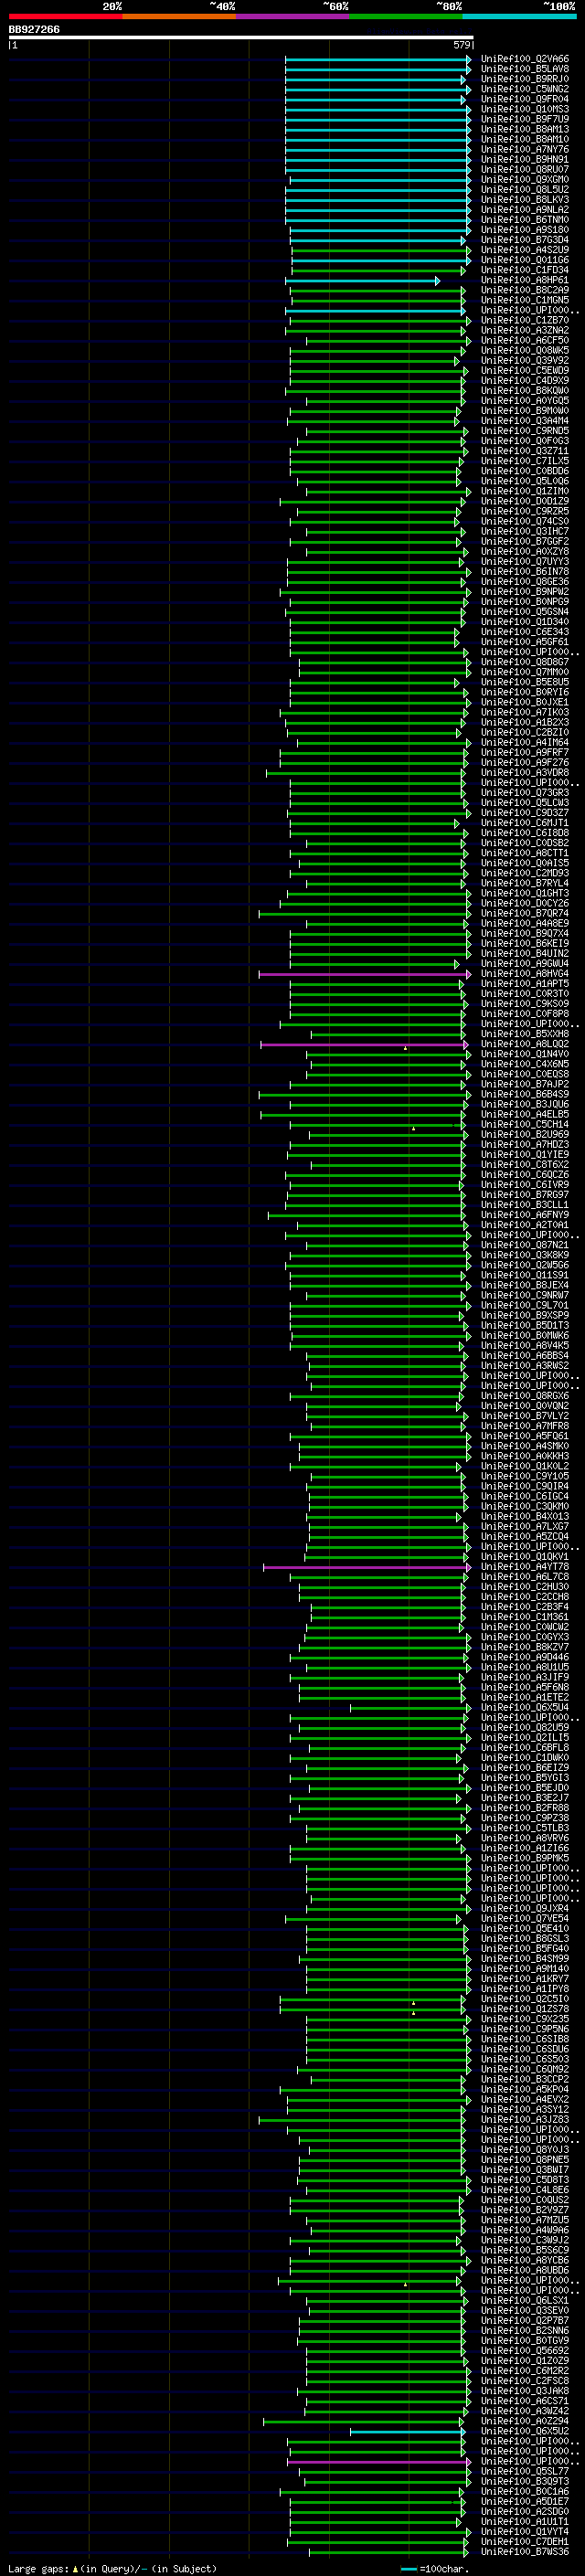Select the UniRef100_A6CF50 label

point(524,340)
